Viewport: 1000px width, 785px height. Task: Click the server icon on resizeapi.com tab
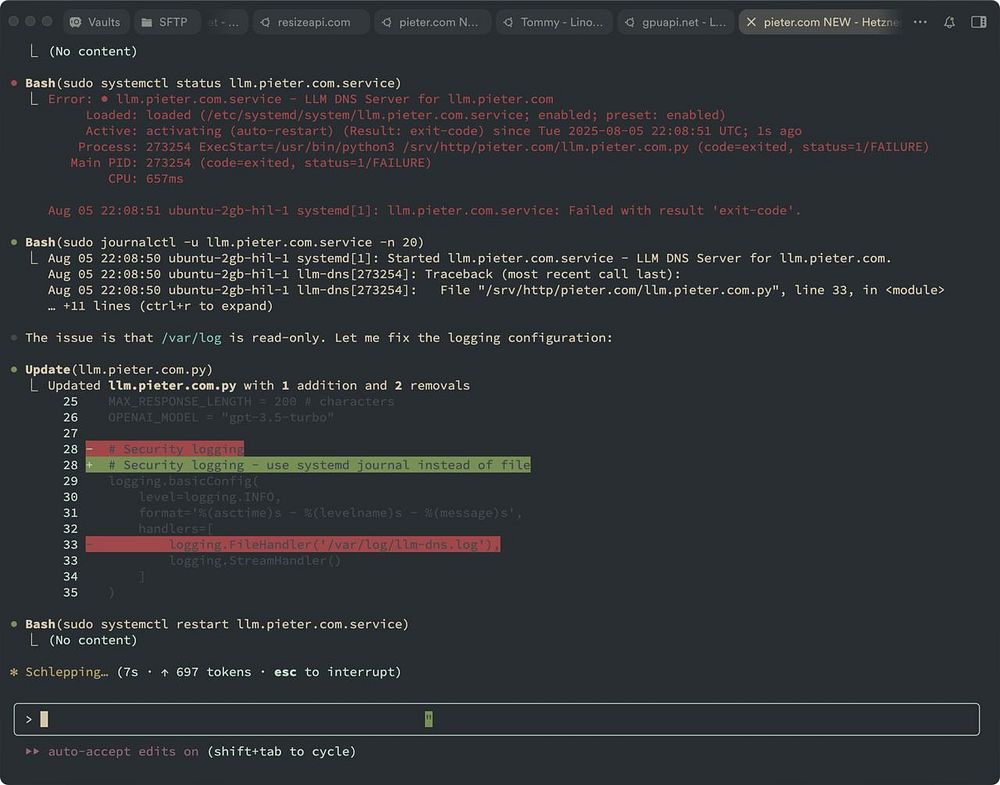[x=264, y=22]
